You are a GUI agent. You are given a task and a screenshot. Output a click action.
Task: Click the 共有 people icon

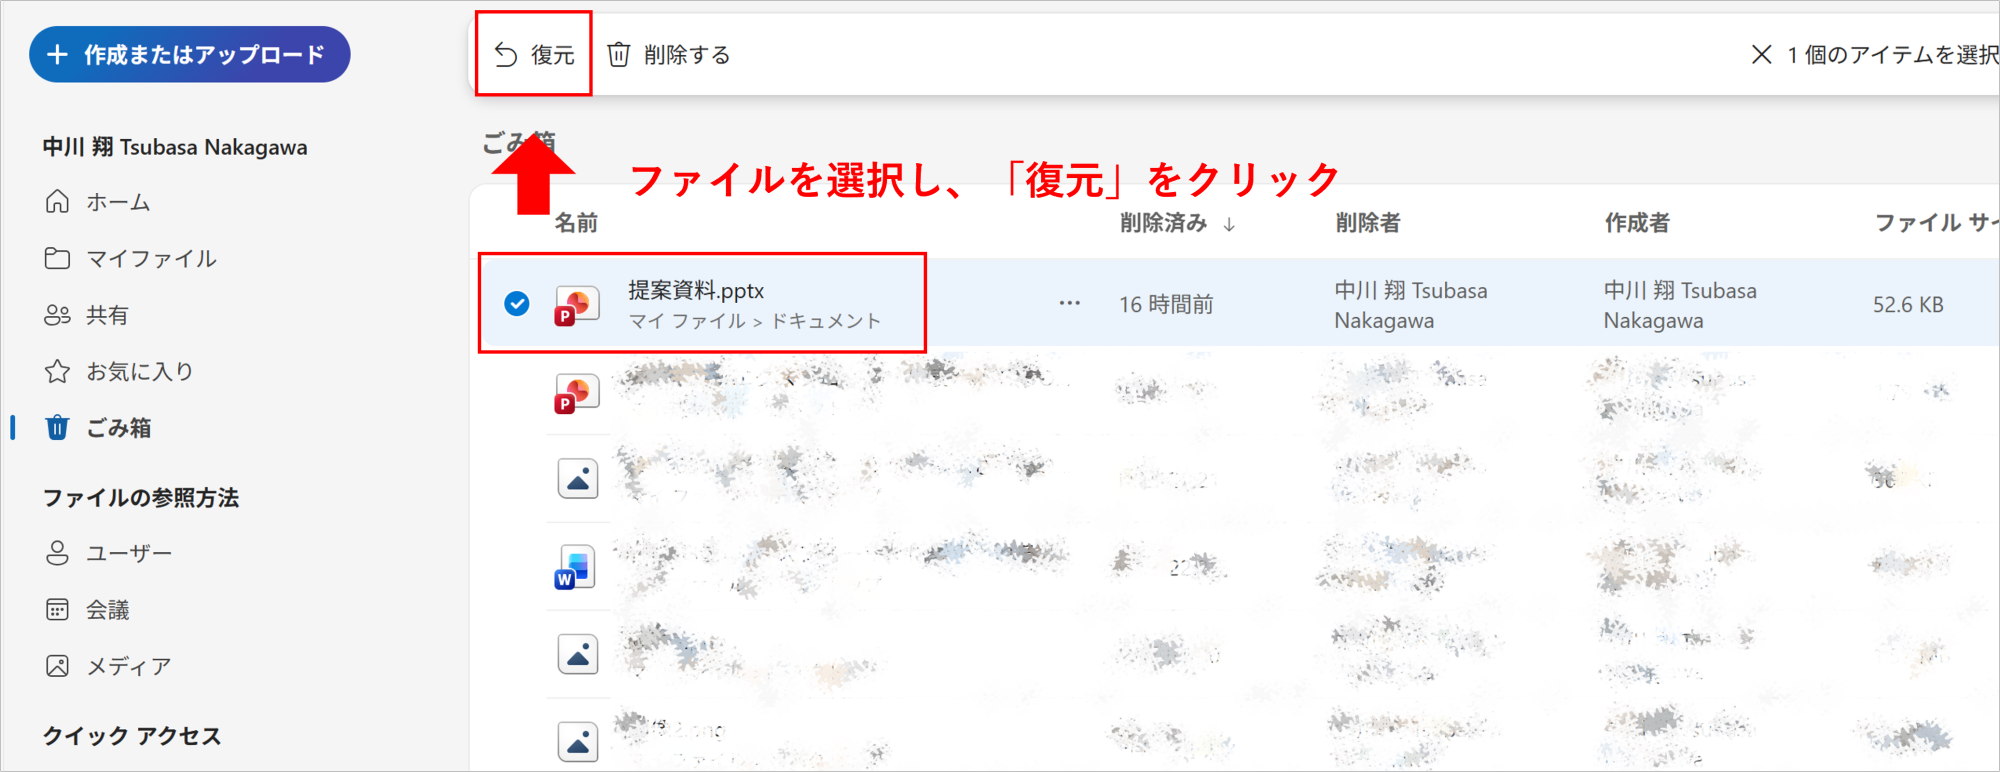[x=57, y=316]
